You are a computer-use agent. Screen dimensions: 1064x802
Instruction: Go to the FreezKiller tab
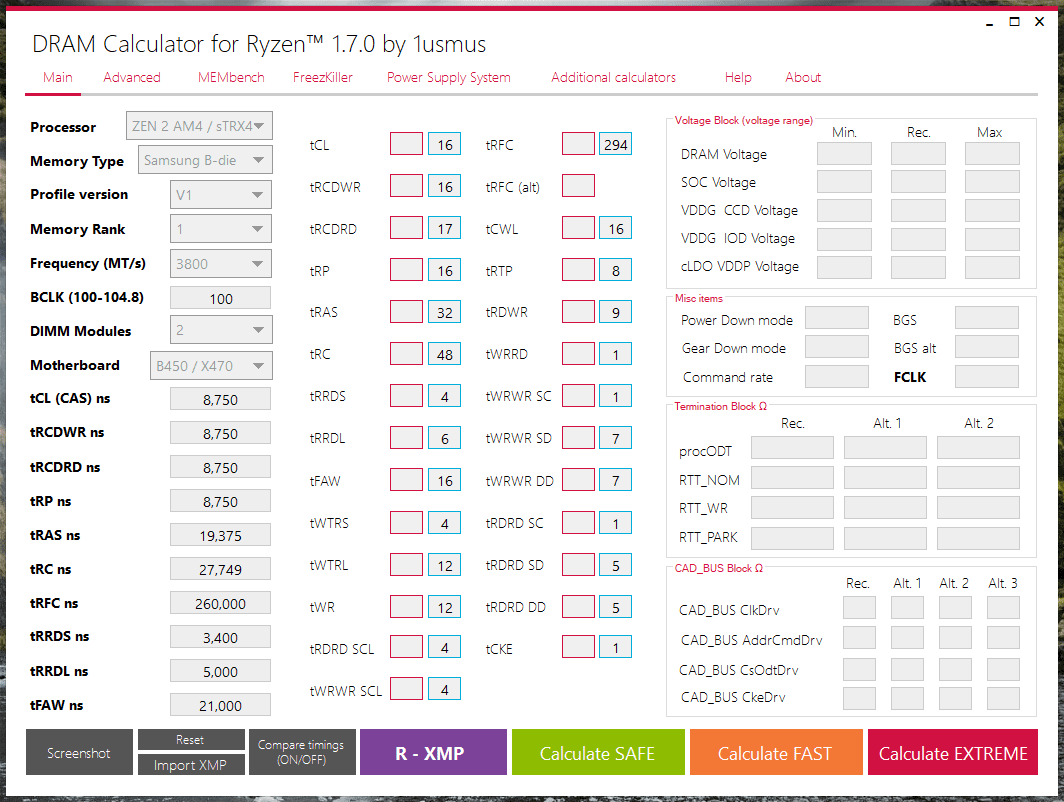322,77
